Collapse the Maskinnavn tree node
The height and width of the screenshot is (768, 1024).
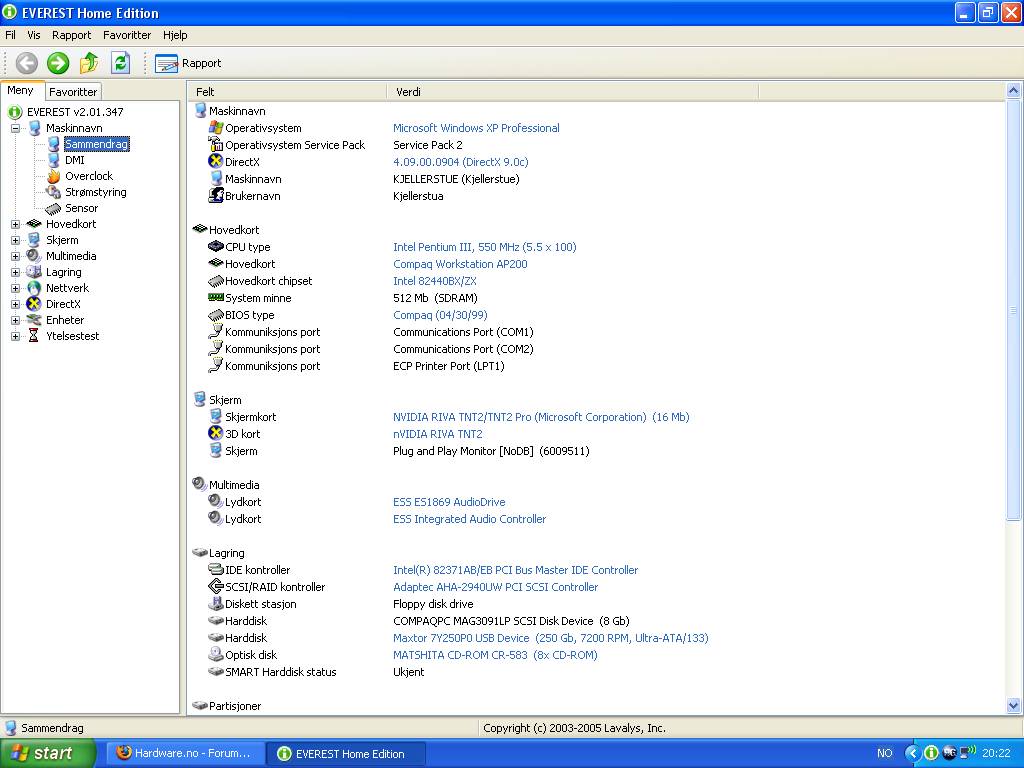pos(16,128)
